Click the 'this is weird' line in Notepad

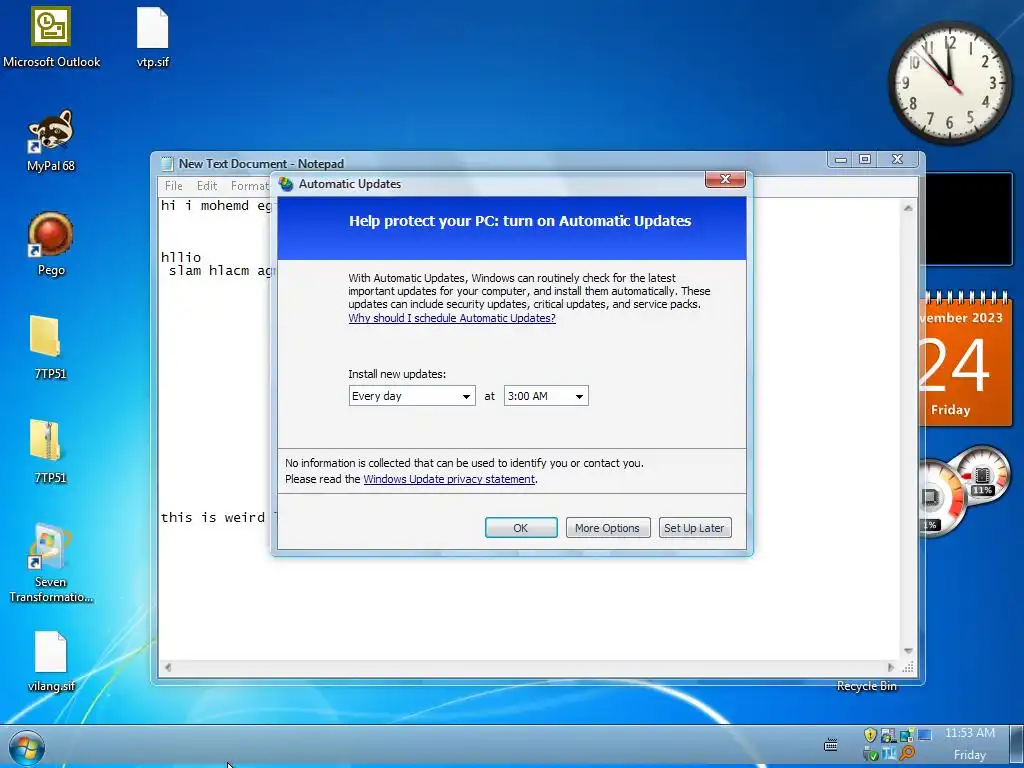pyautogui.click(x=213, y=517)
